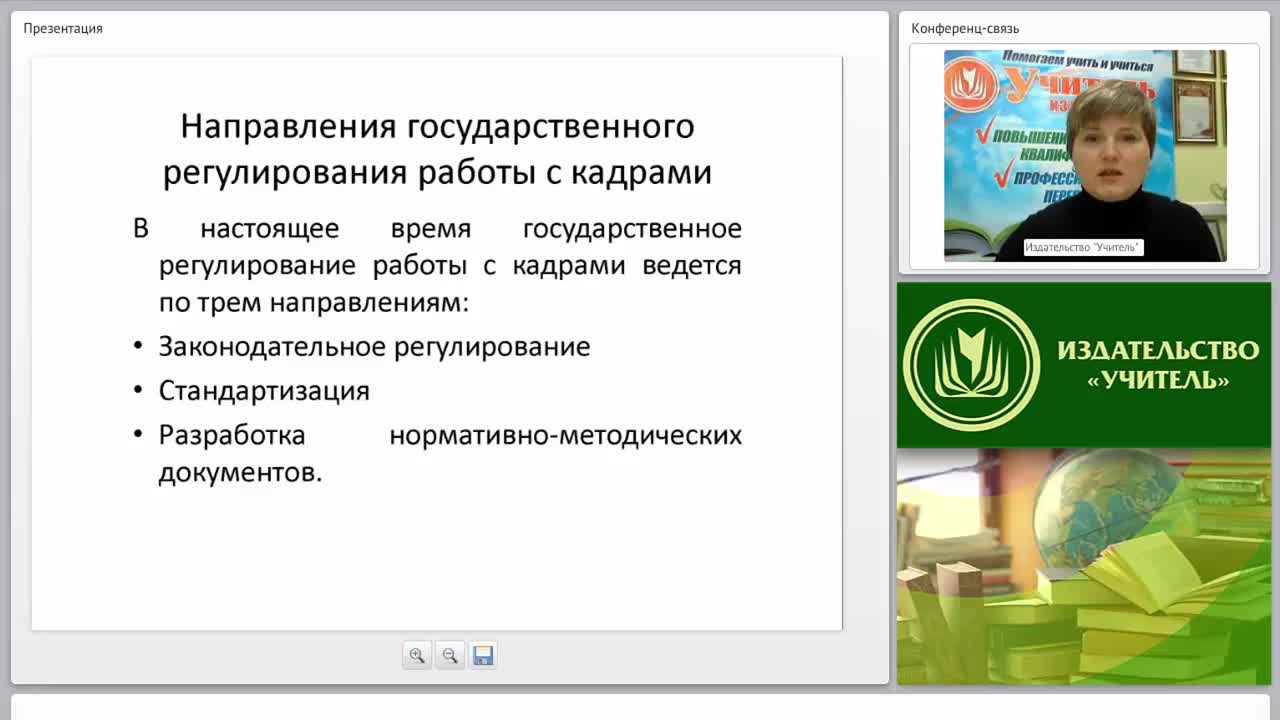The image size is (1280, 720).
Task: Zoom out of the presentation slide
Action: coord(450,656)
